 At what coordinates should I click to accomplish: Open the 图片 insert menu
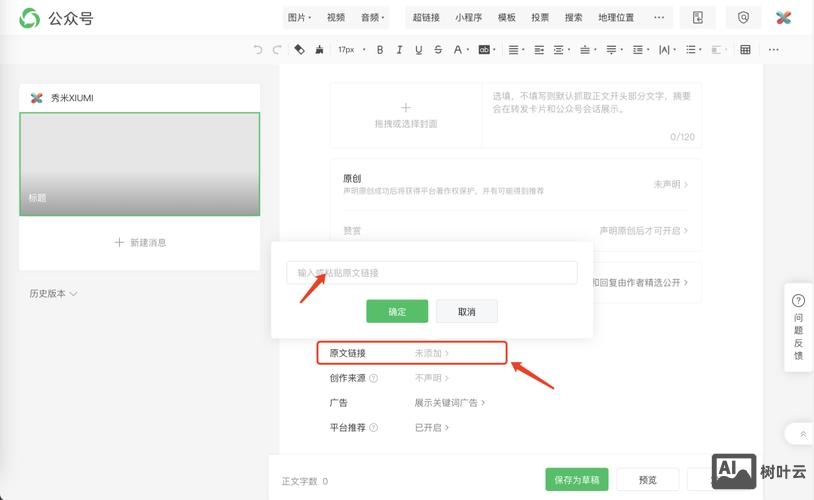pyautogui.click(x=299, y=18)
